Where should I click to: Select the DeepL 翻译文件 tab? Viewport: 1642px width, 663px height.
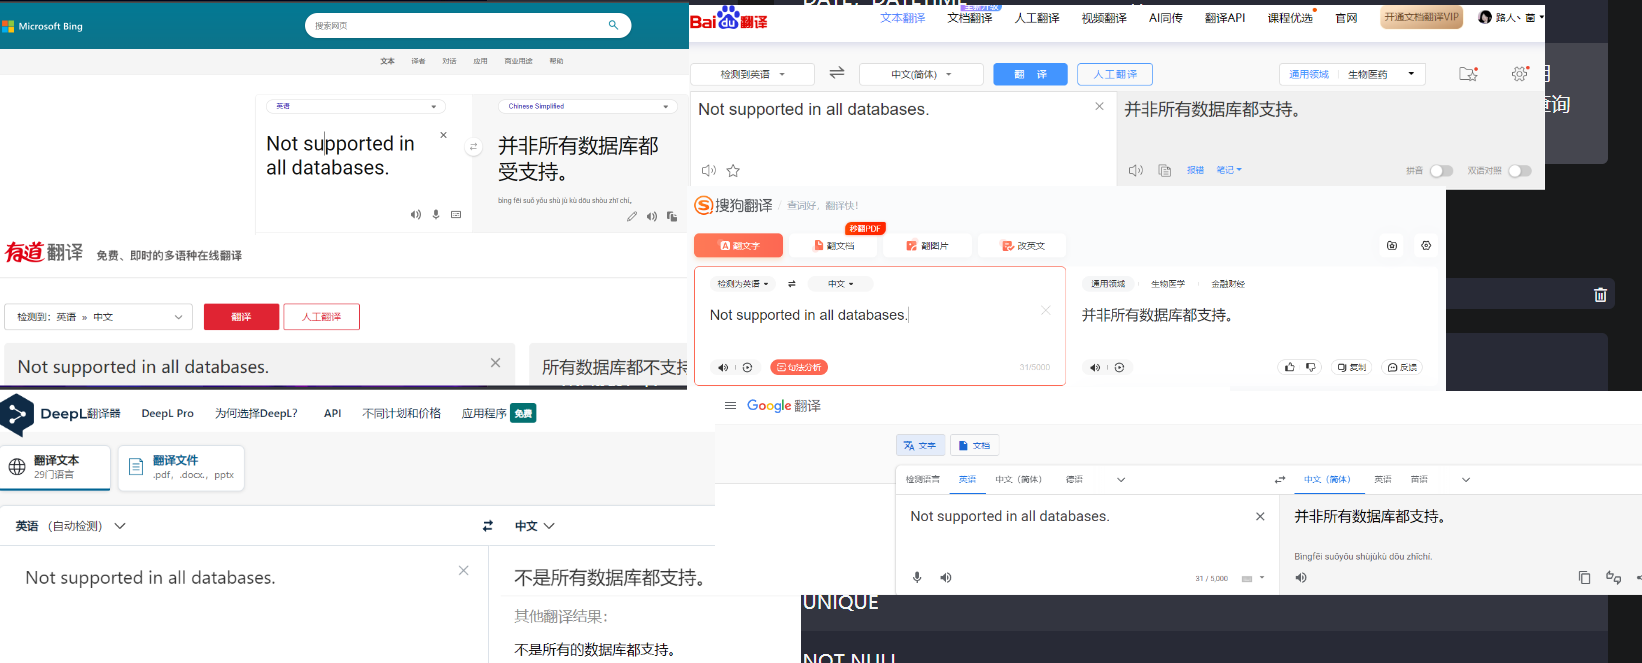click(x=181, y=468)
